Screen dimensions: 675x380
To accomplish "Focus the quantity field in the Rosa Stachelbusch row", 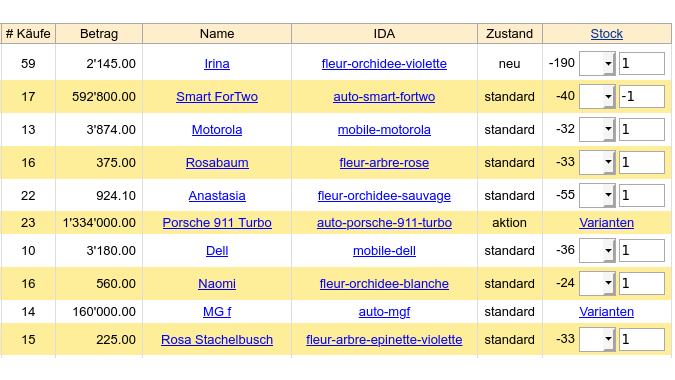I will [x=641, y=340].
